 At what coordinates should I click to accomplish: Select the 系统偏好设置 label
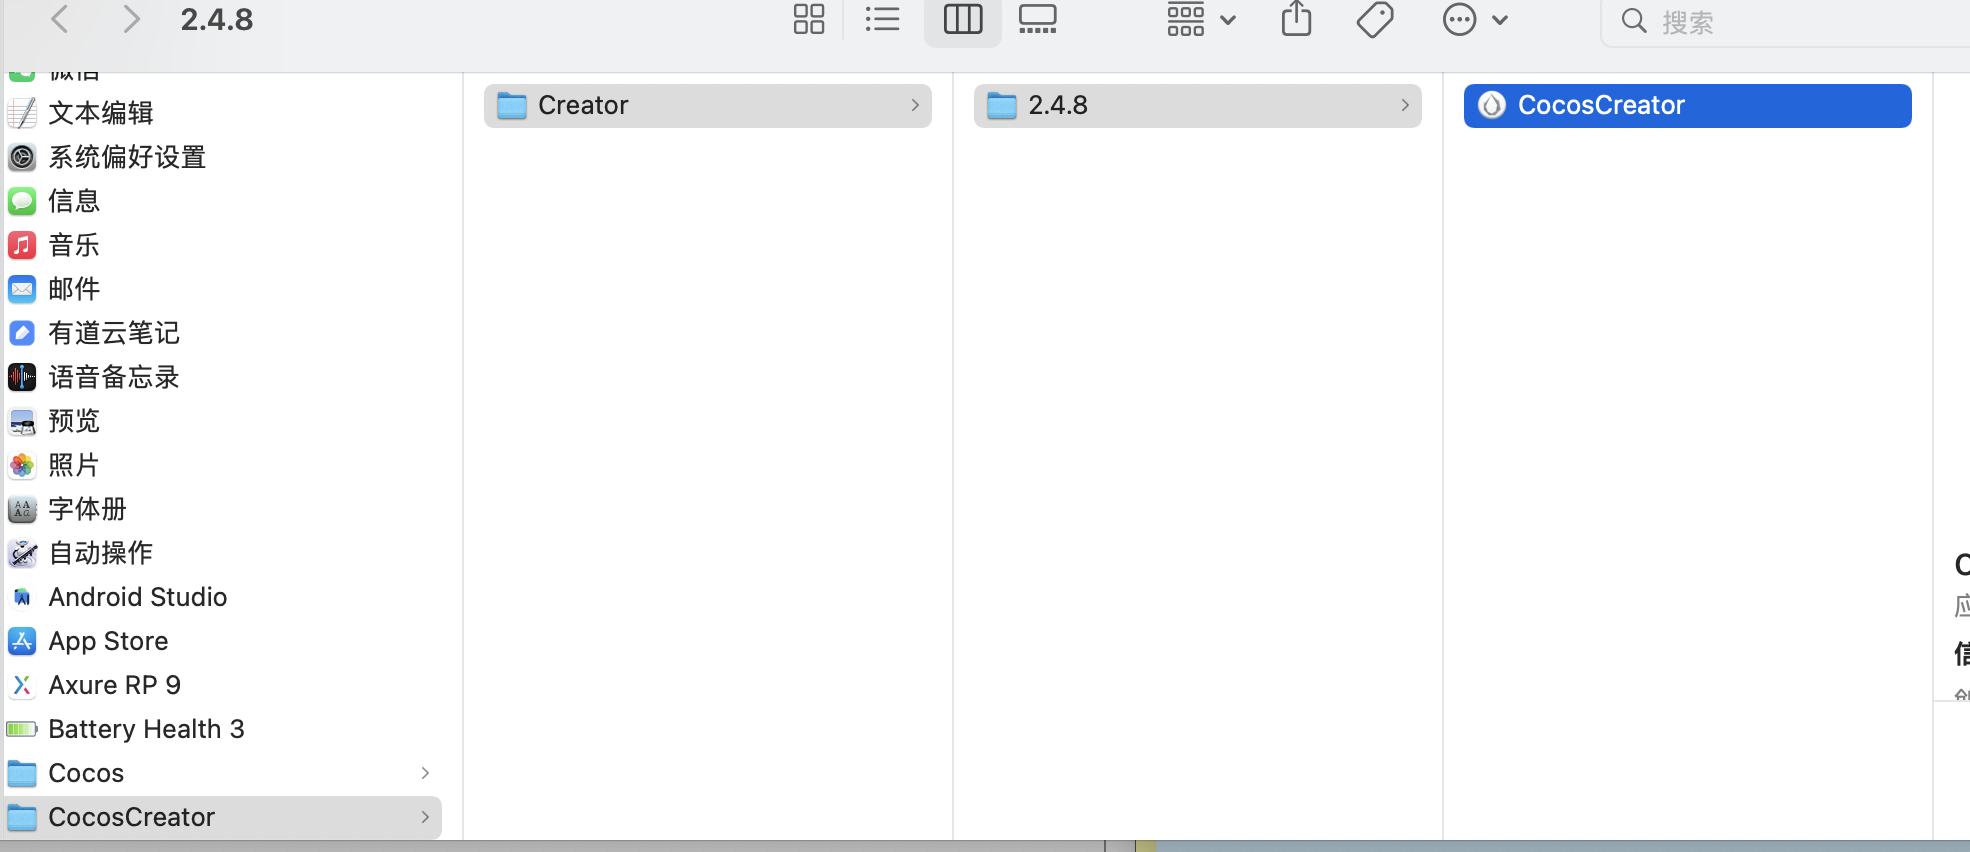[127, 157]
